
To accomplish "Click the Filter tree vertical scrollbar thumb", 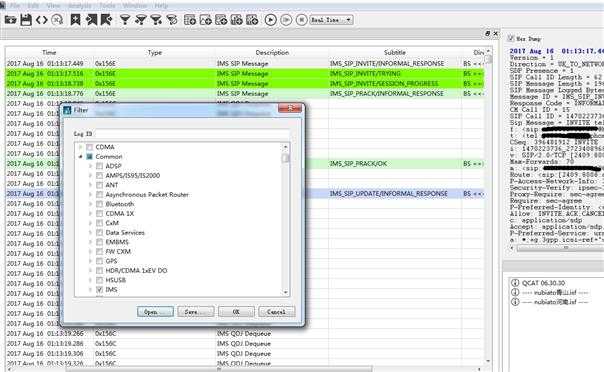I will tap(285, 158).
